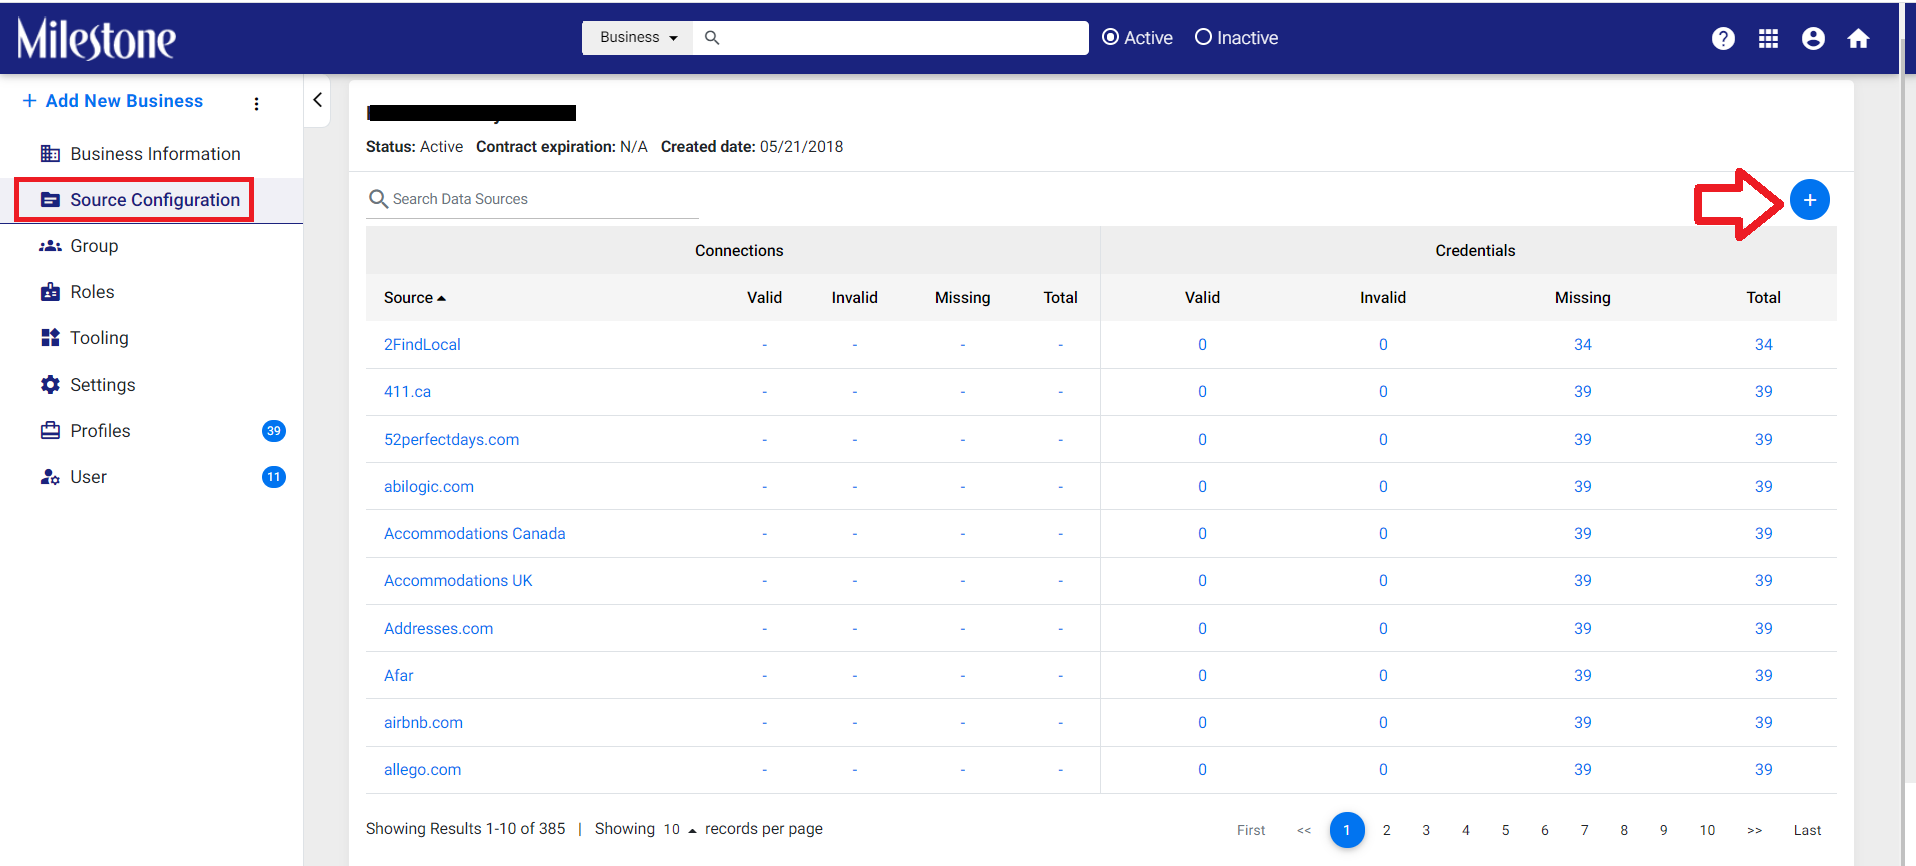
Task: Click missing credentials 34 for 2FindLocal
Action: (x=1582, y=345)
